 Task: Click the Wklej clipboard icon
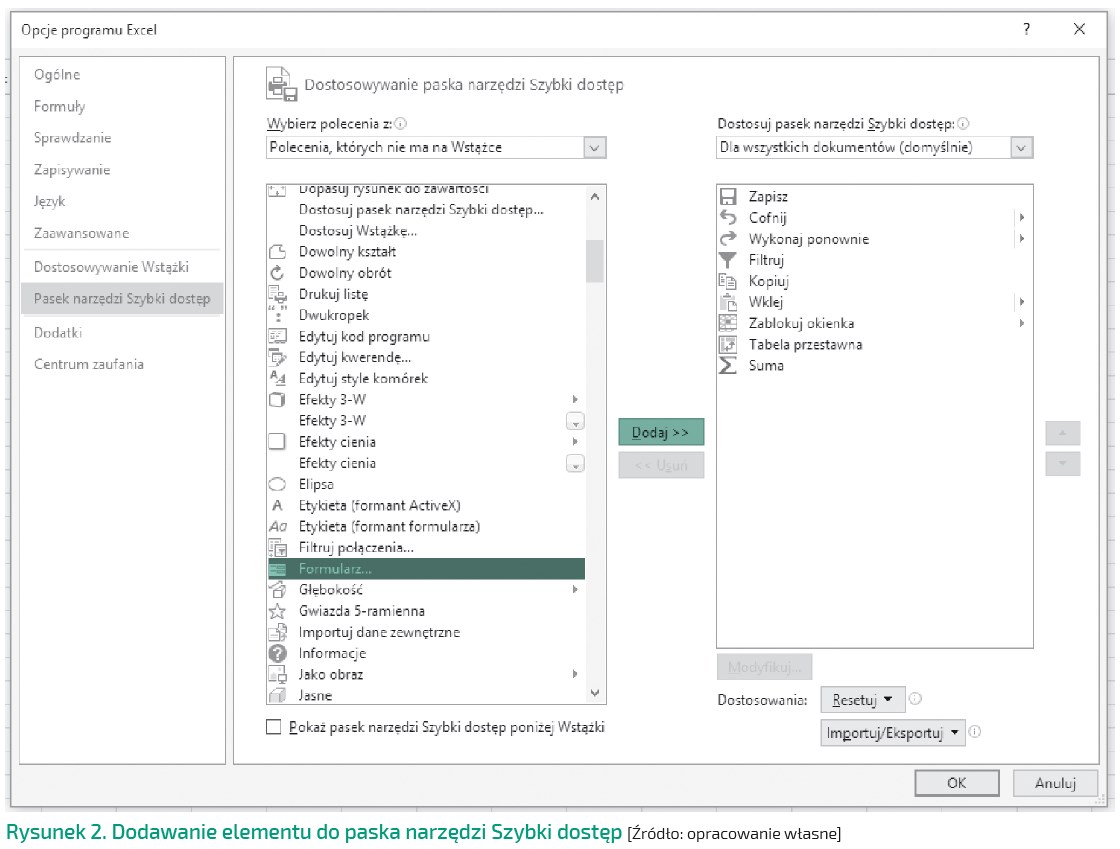728,302
